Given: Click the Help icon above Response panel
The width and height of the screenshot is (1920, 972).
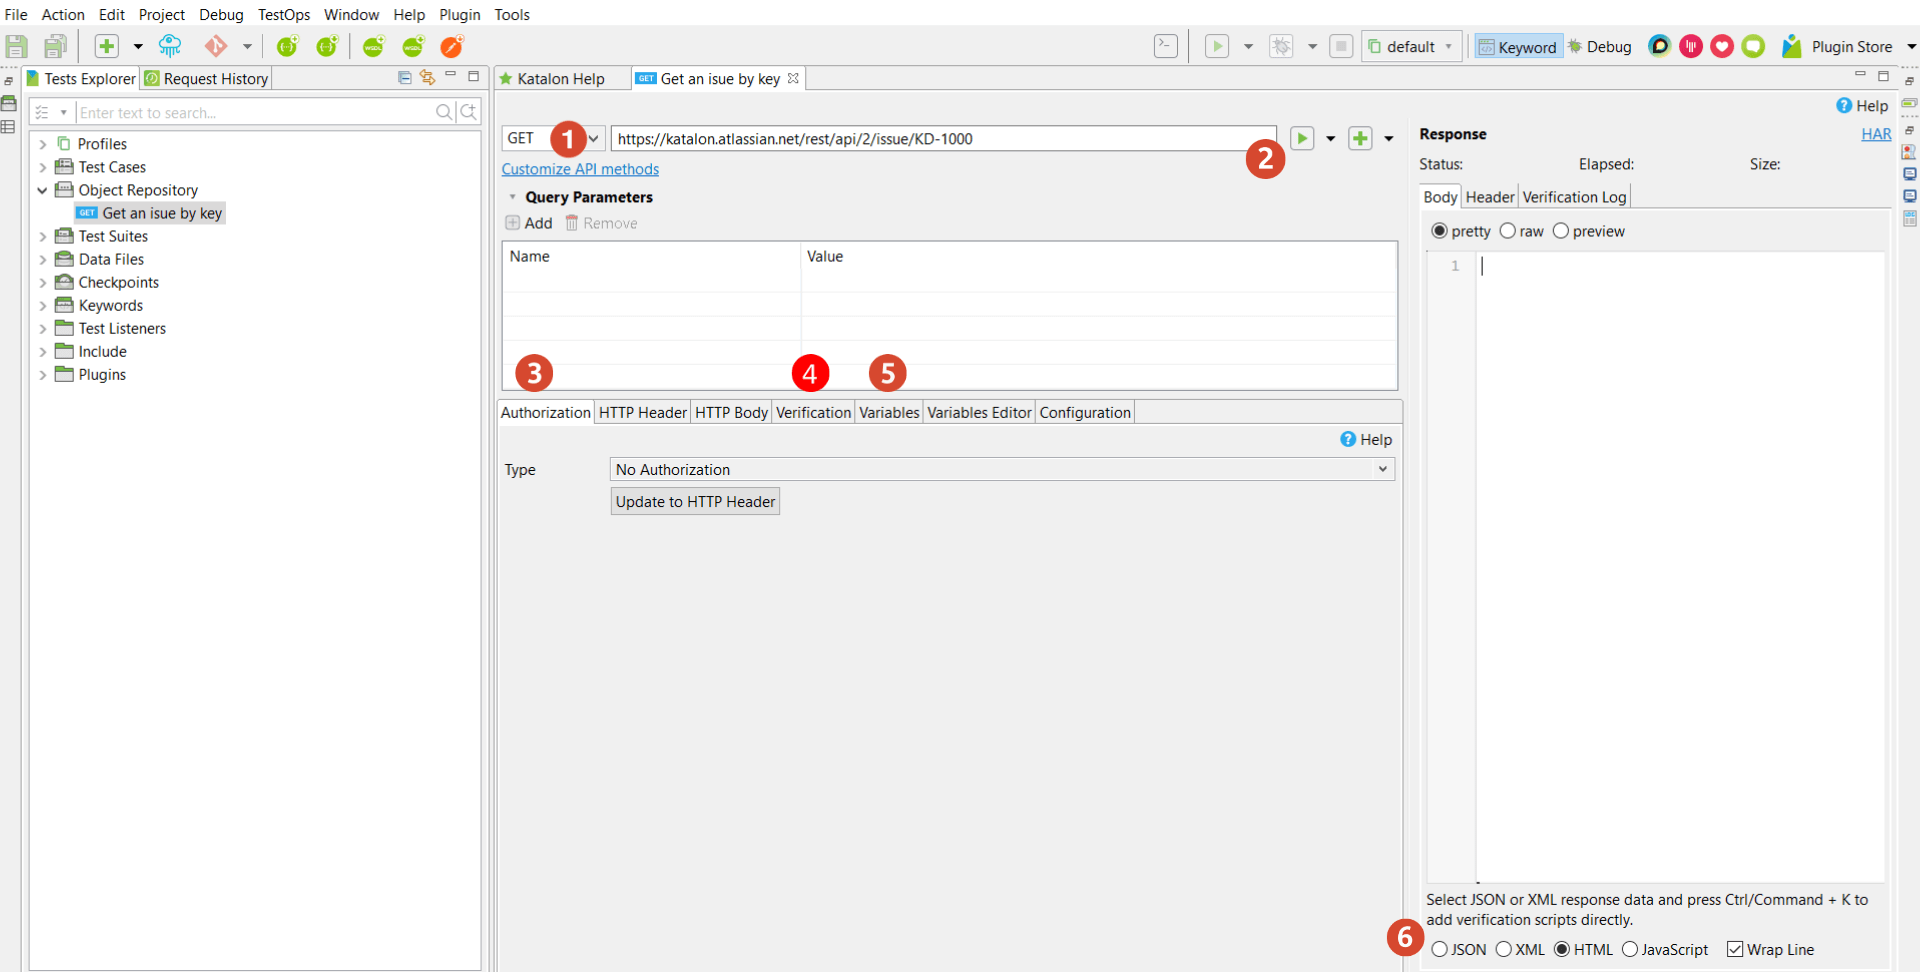Looking at the screenshot, I should point(1844,105).
